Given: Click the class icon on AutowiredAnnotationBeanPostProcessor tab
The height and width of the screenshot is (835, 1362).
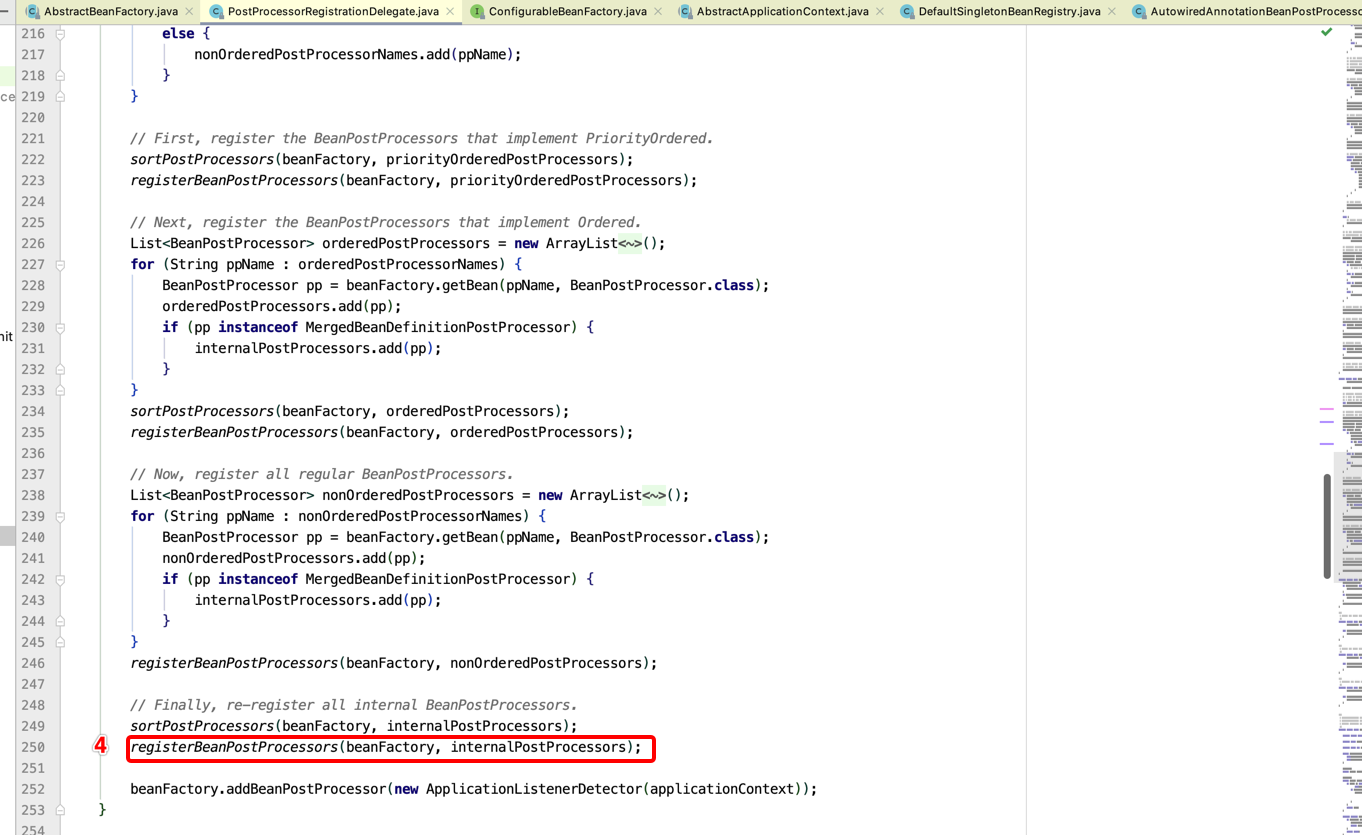Looking at the screenshot, I should click(1139, 11).
